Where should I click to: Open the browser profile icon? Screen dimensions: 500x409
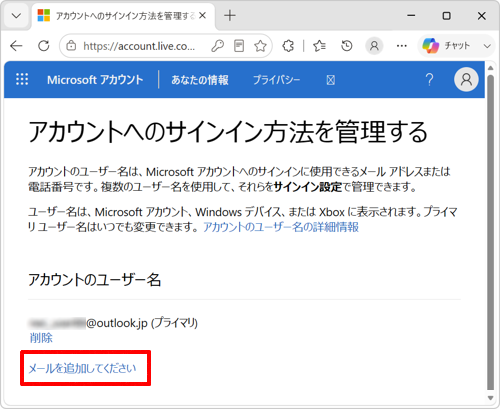(x=374, y=46)
